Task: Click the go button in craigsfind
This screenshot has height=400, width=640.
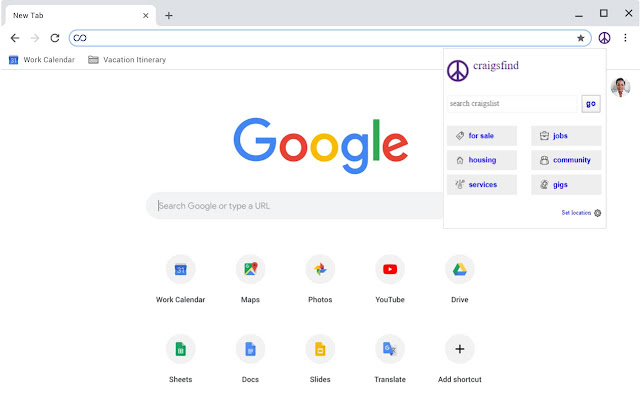Action: pyautogui.click(x=591, y=104)
